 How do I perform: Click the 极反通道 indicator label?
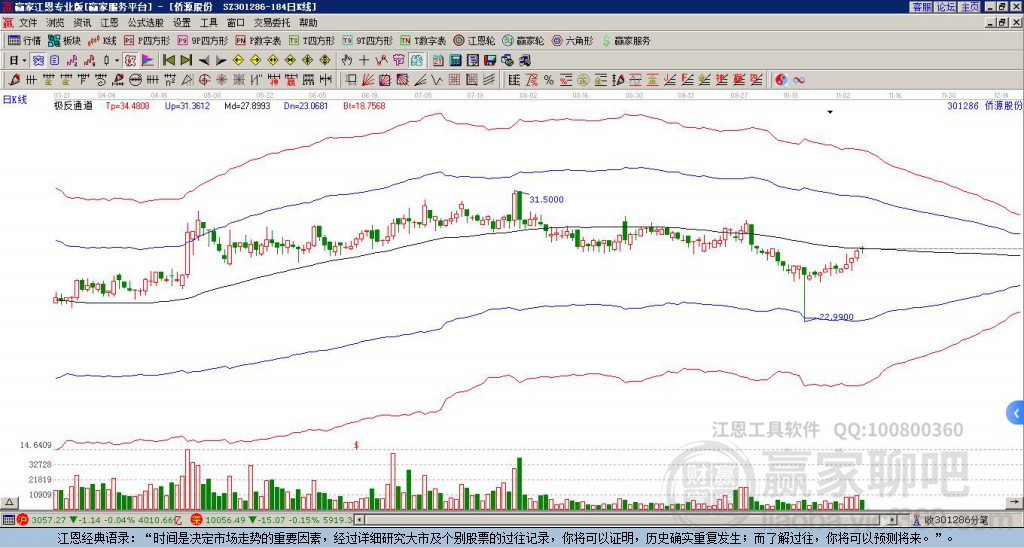73,105
